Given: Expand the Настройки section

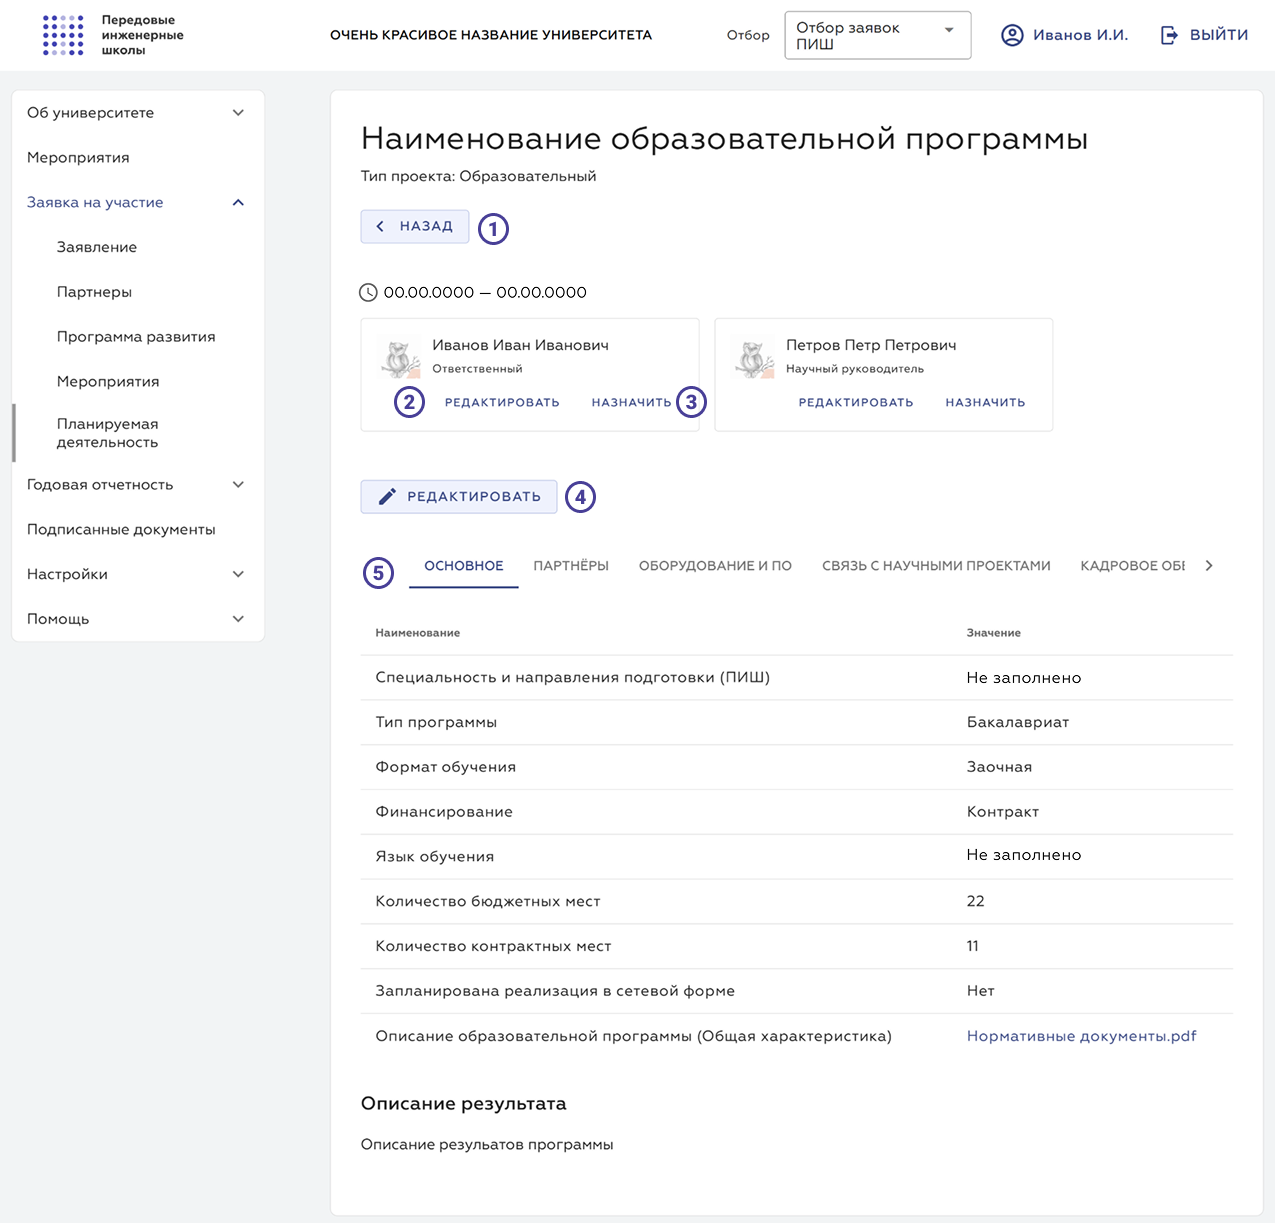Looking at the screenshot, I should (x=238, y=574).
